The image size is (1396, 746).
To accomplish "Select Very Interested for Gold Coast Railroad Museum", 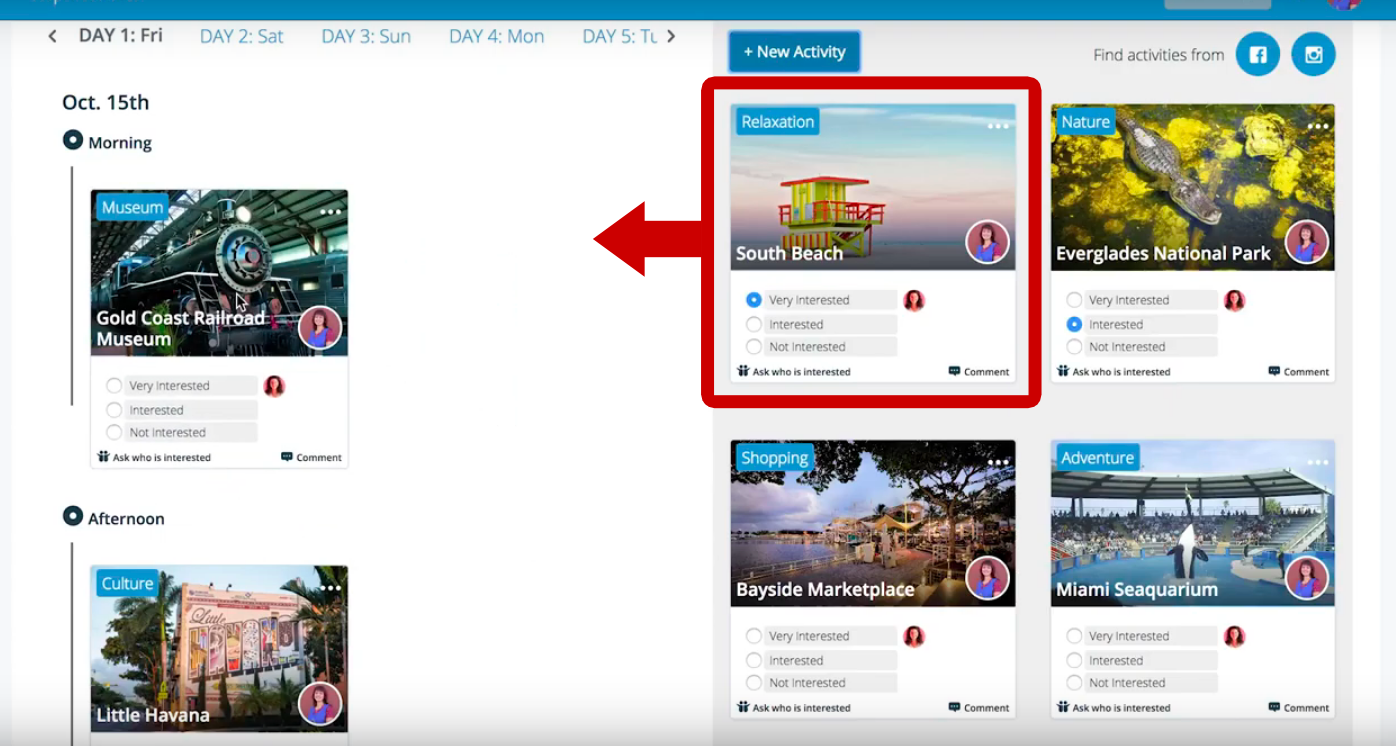I will point(114,386).
